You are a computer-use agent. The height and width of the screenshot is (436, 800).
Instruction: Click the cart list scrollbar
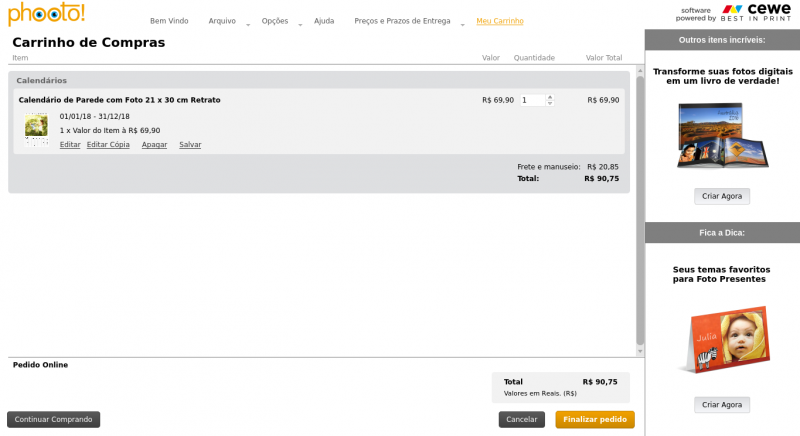(x=640, y=211)
